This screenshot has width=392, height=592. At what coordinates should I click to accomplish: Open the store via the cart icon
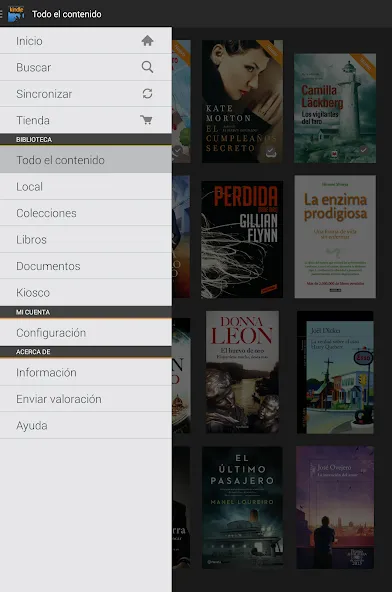(147, 120)
